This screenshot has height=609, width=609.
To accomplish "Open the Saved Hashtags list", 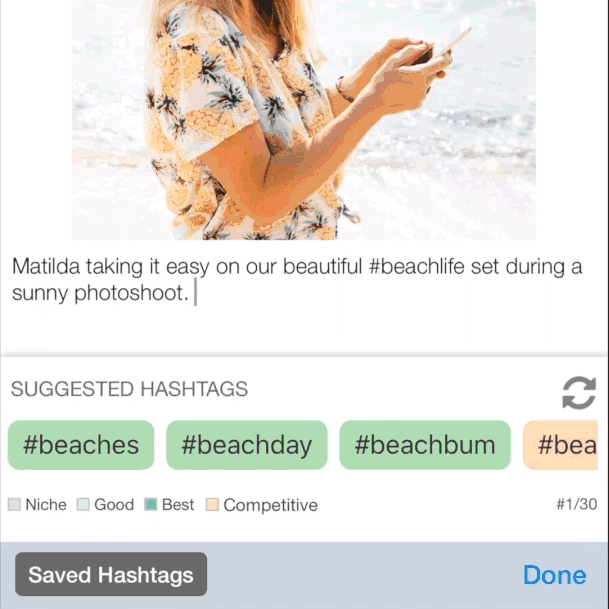I will [111, 575].
